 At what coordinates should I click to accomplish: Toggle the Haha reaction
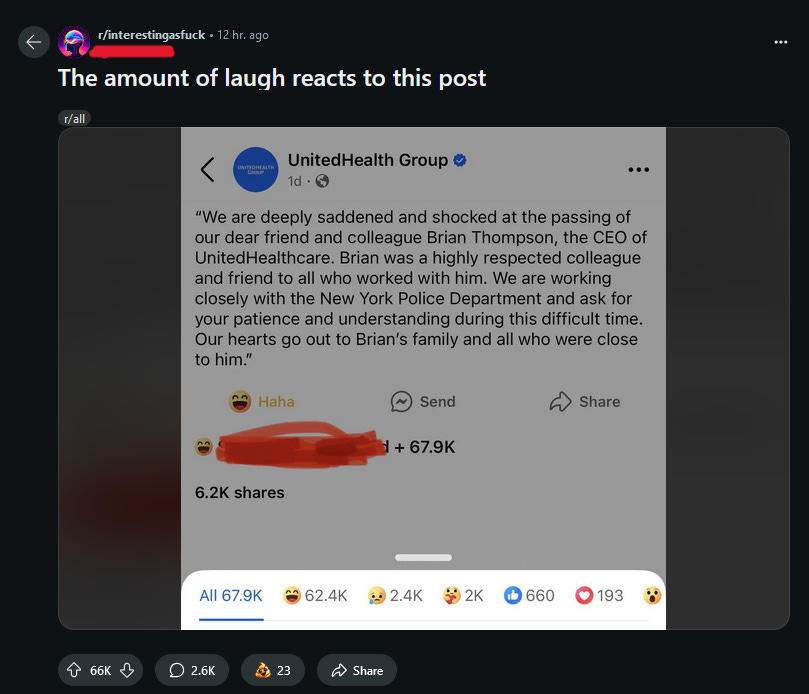(262, 401)
